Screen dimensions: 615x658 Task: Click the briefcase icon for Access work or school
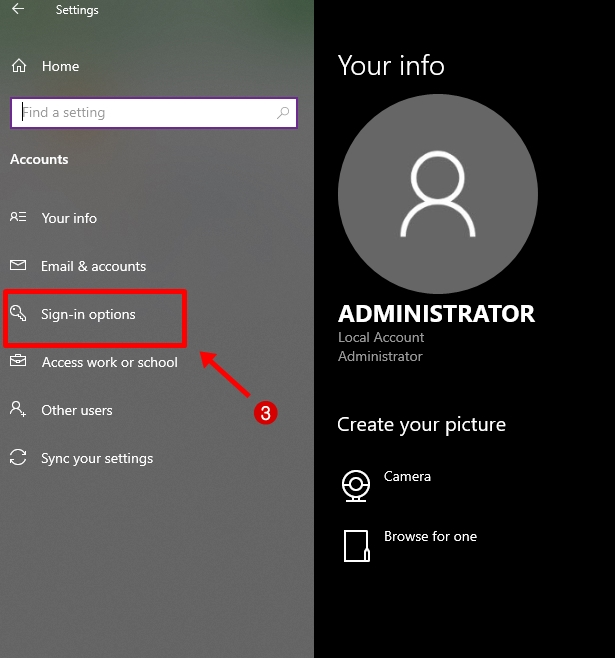tap(18, 361)
